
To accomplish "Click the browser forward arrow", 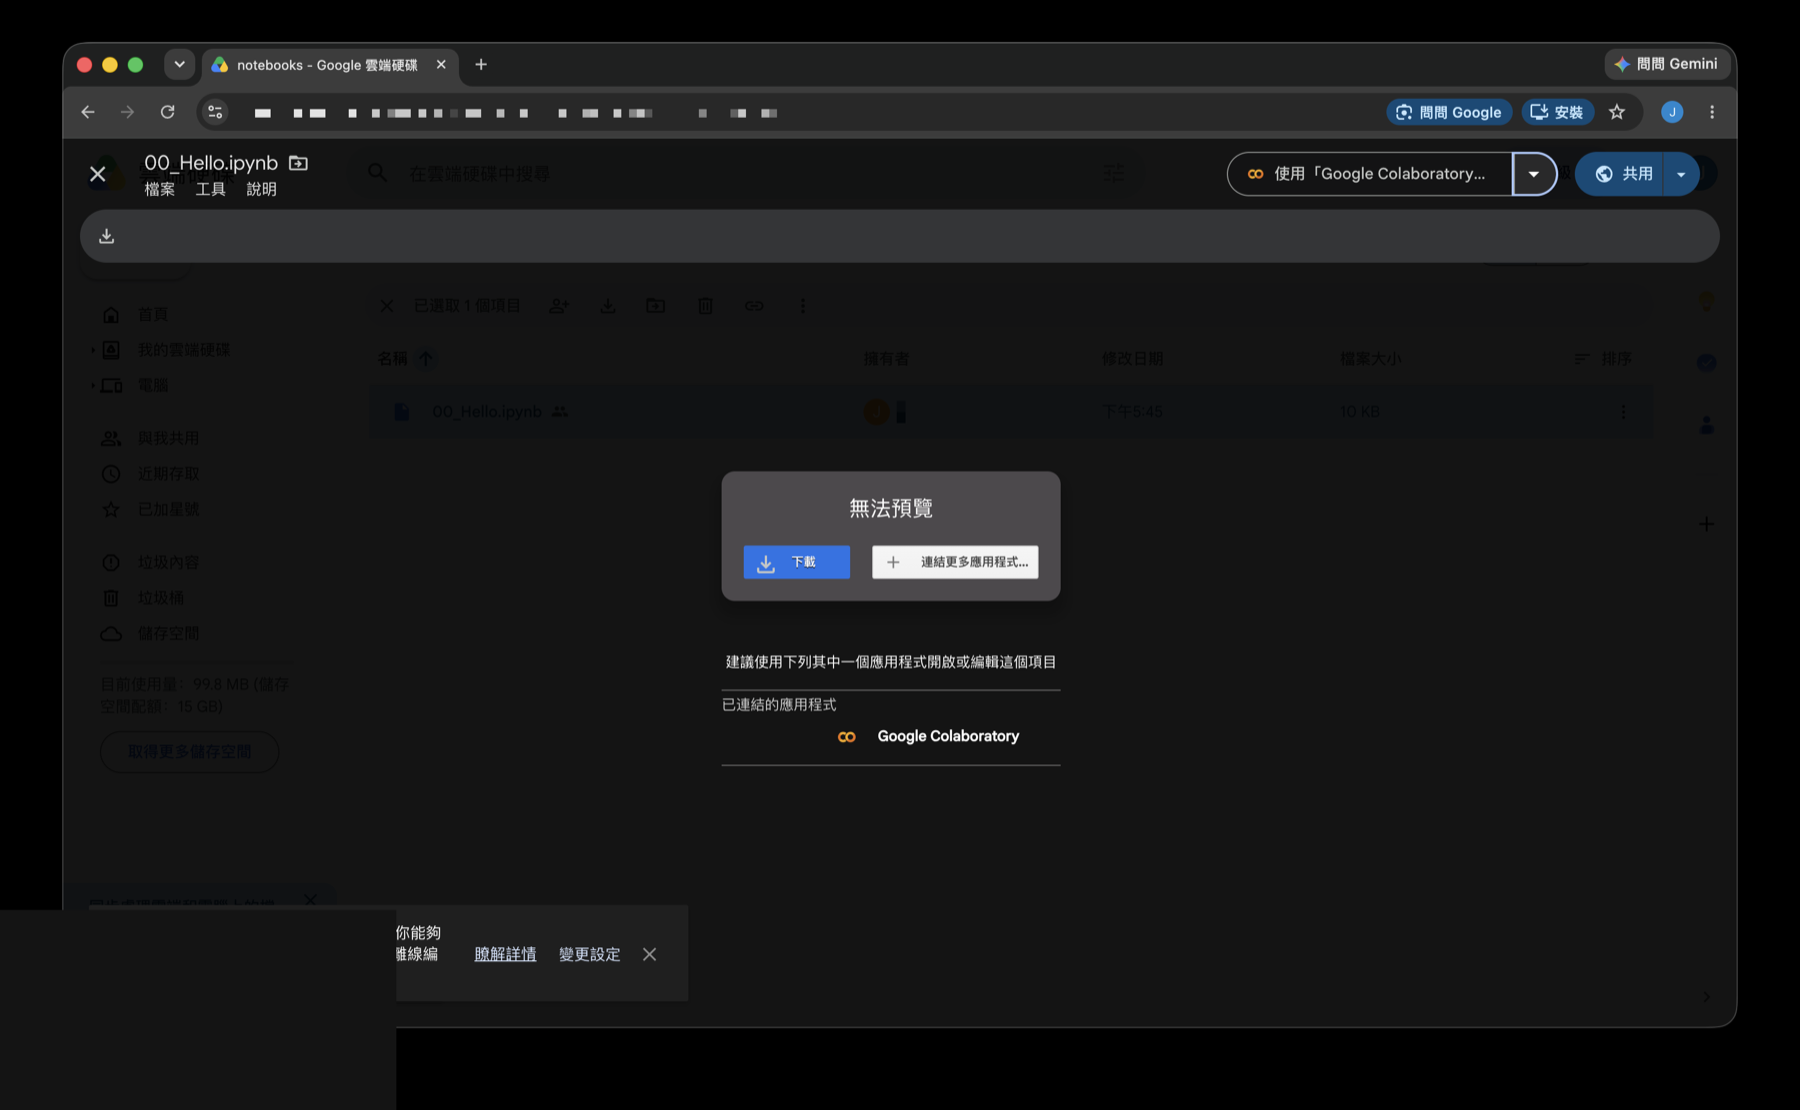I will (x=127, y=112).
